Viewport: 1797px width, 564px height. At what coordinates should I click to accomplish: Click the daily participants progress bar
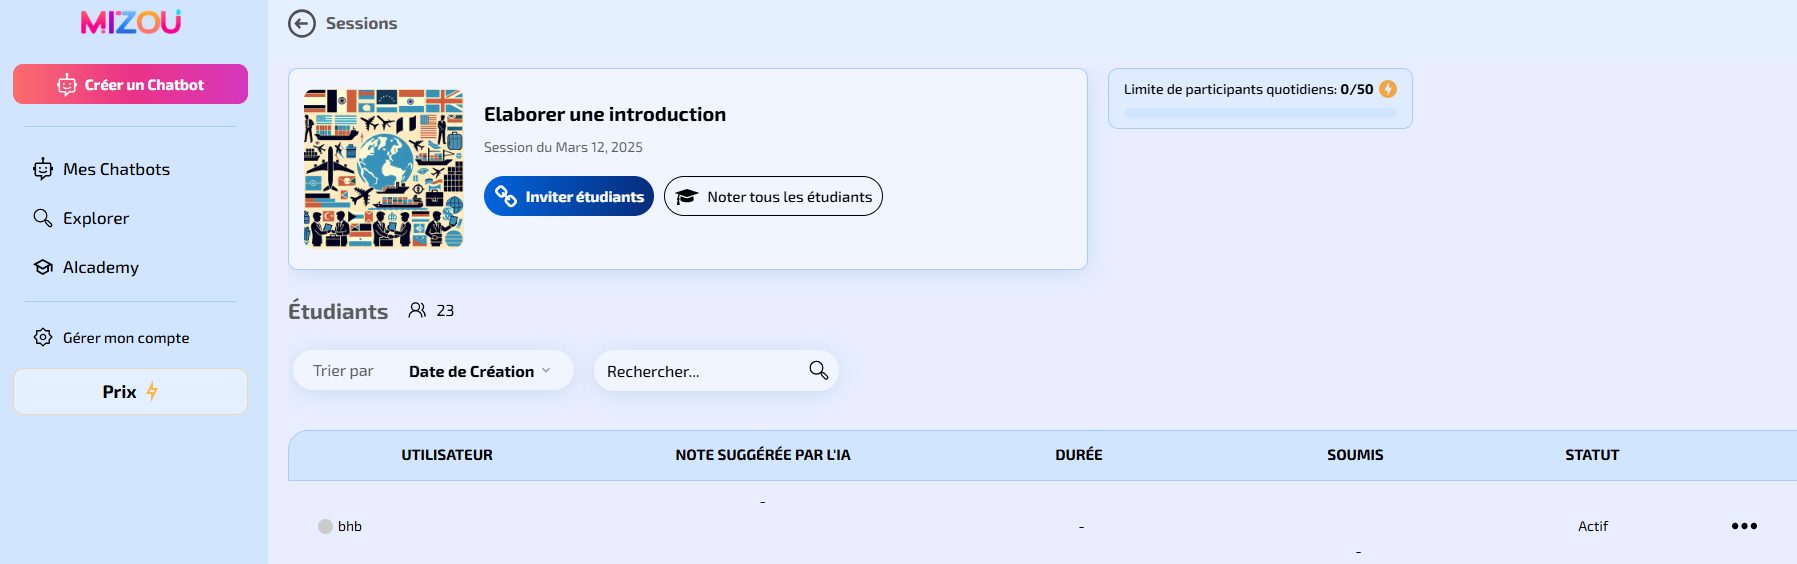coord(1260,113)
